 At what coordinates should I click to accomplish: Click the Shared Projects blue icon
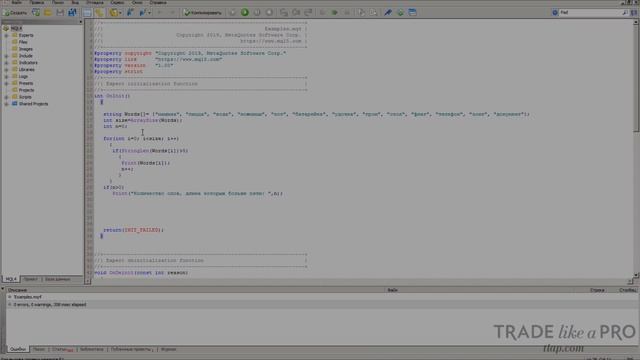pos(15,104)
